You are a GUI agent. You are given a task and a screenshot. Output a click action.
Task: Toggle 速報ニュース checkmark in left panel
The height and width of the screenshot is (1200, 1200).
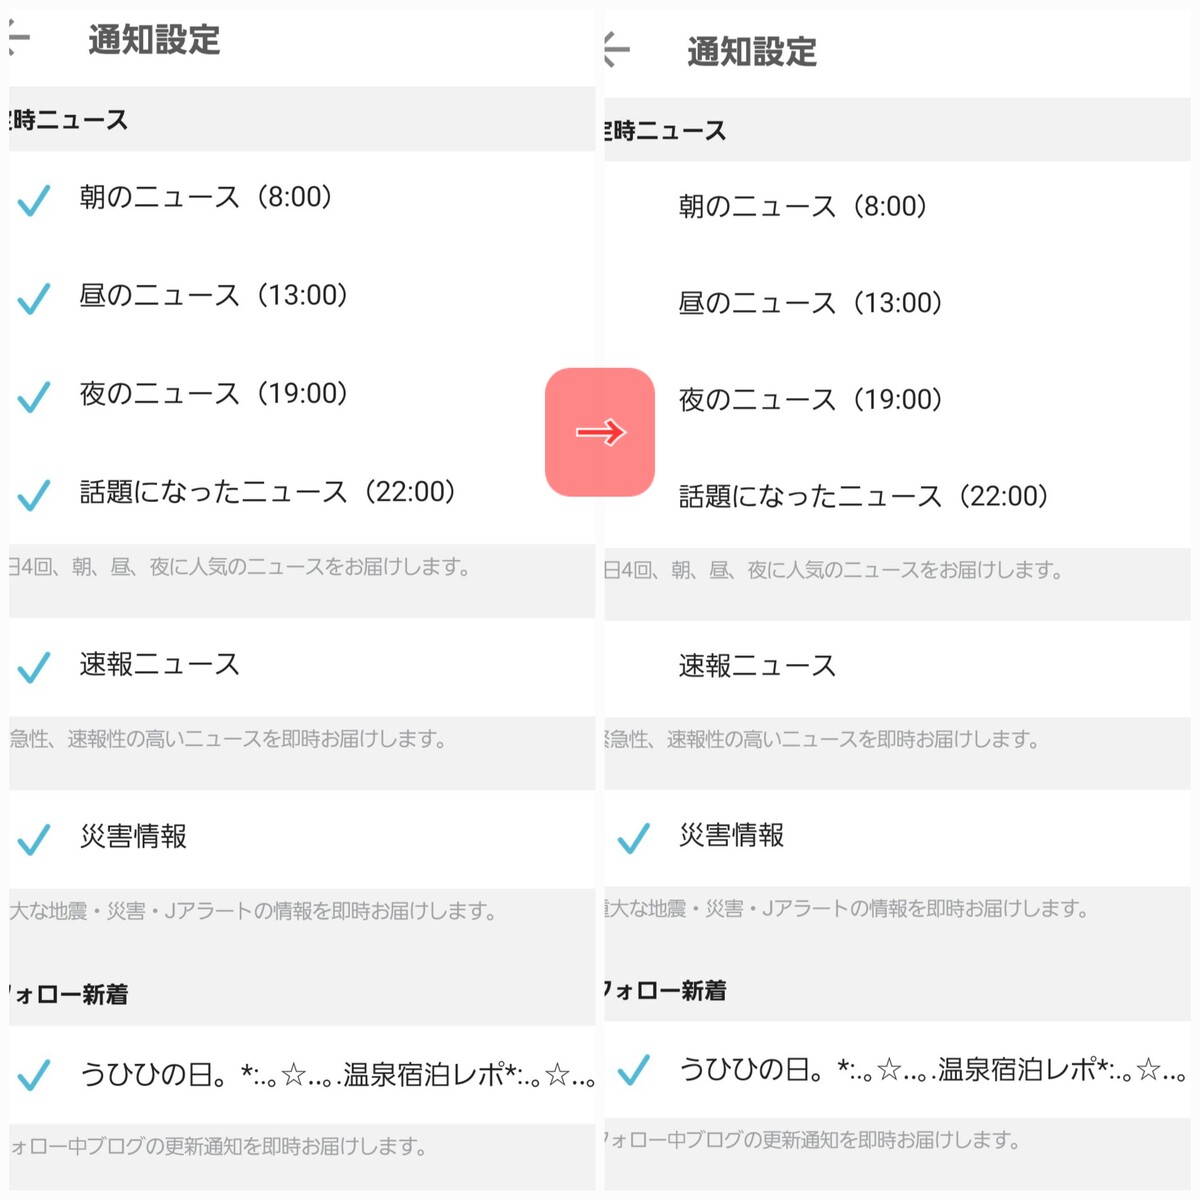(34, 667)
